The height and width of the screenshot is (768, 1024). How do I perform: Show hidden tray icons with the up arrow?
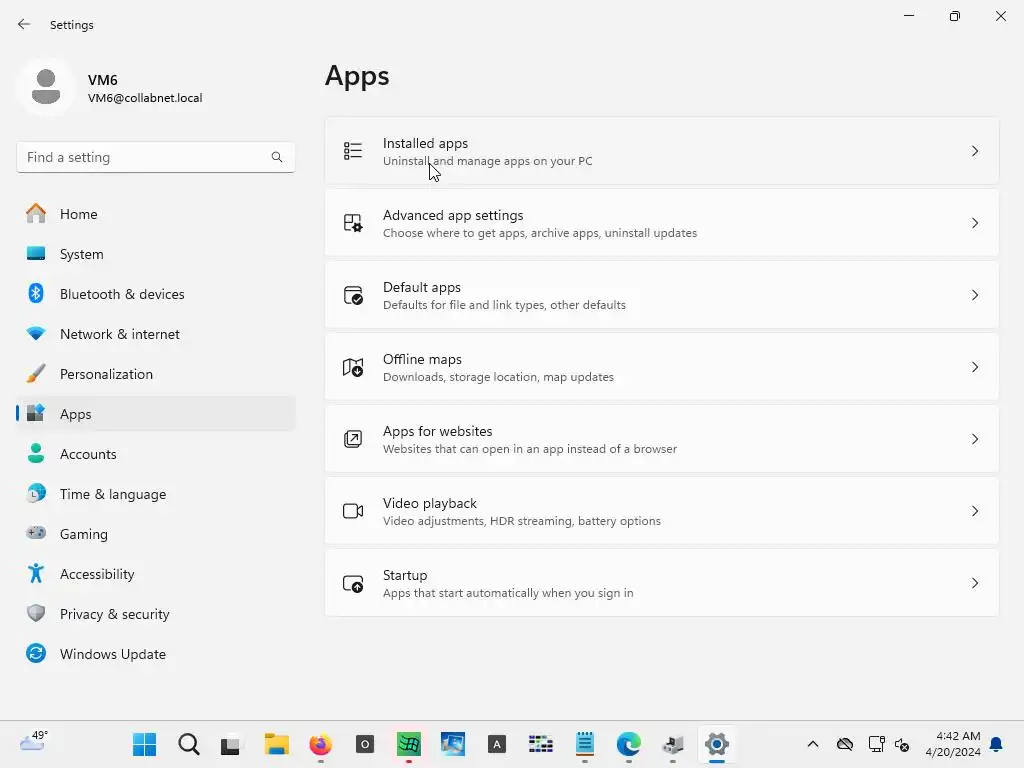(x=812, y=744)
